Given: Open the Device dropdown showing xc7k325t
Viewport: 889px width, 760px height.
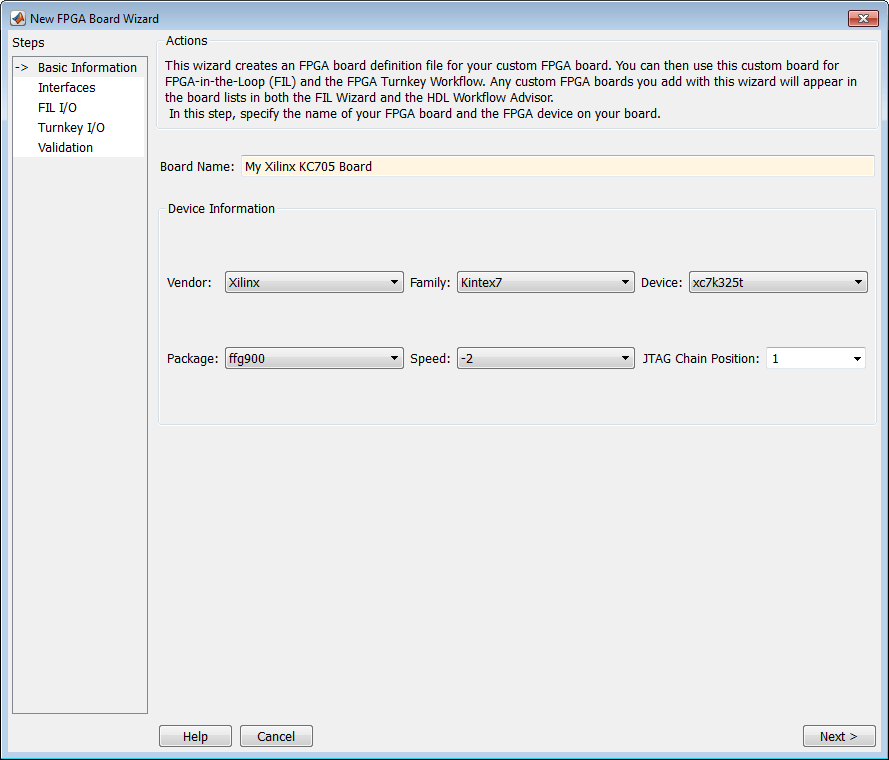Looking at the screenshot, I should 778,282.
